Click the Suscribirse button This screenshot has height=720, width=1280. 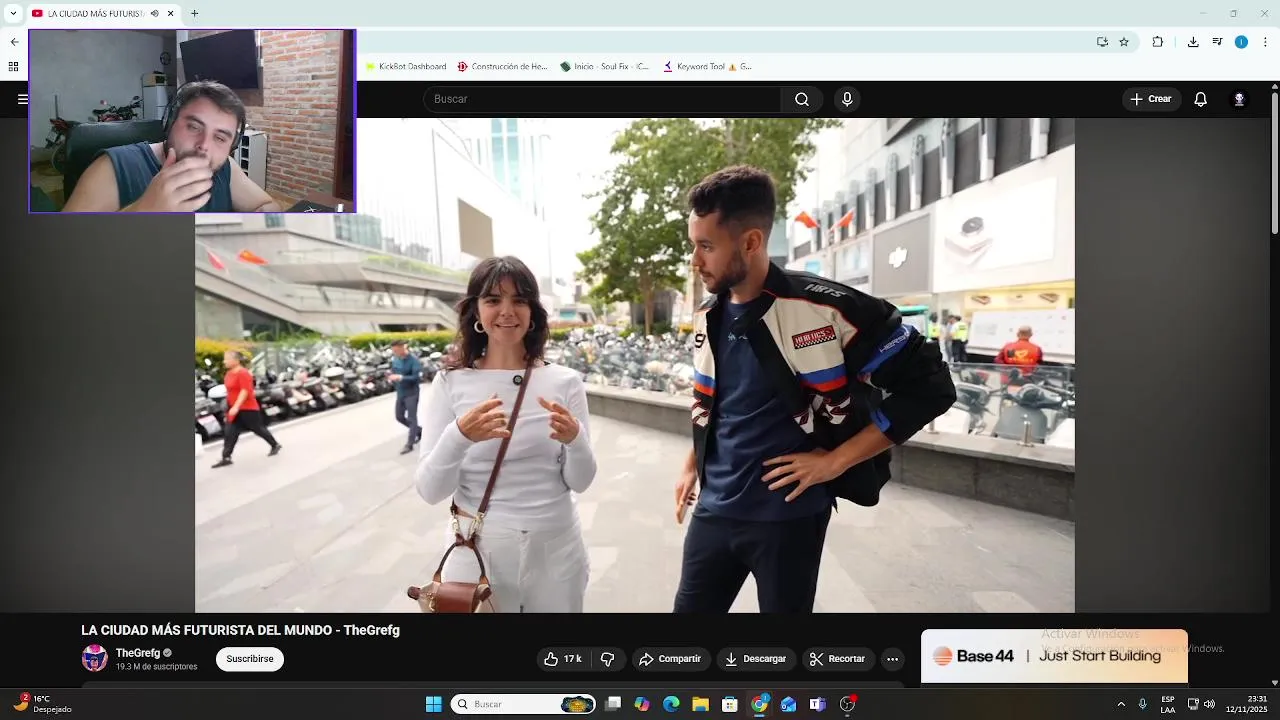click(x=250, y=659)
